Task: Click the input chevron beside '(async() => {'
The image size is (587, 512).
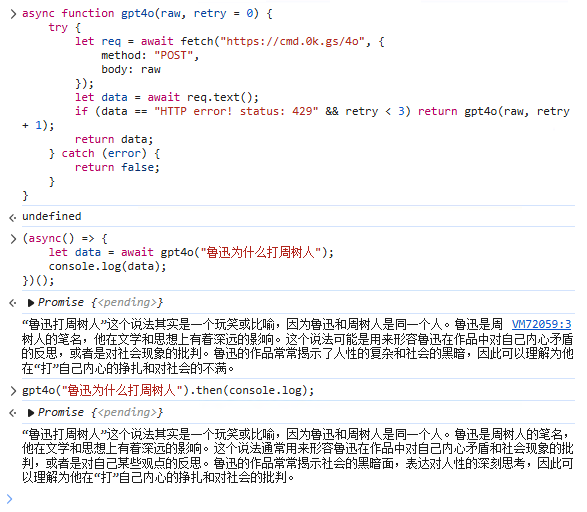Action: tap(13, 239)
